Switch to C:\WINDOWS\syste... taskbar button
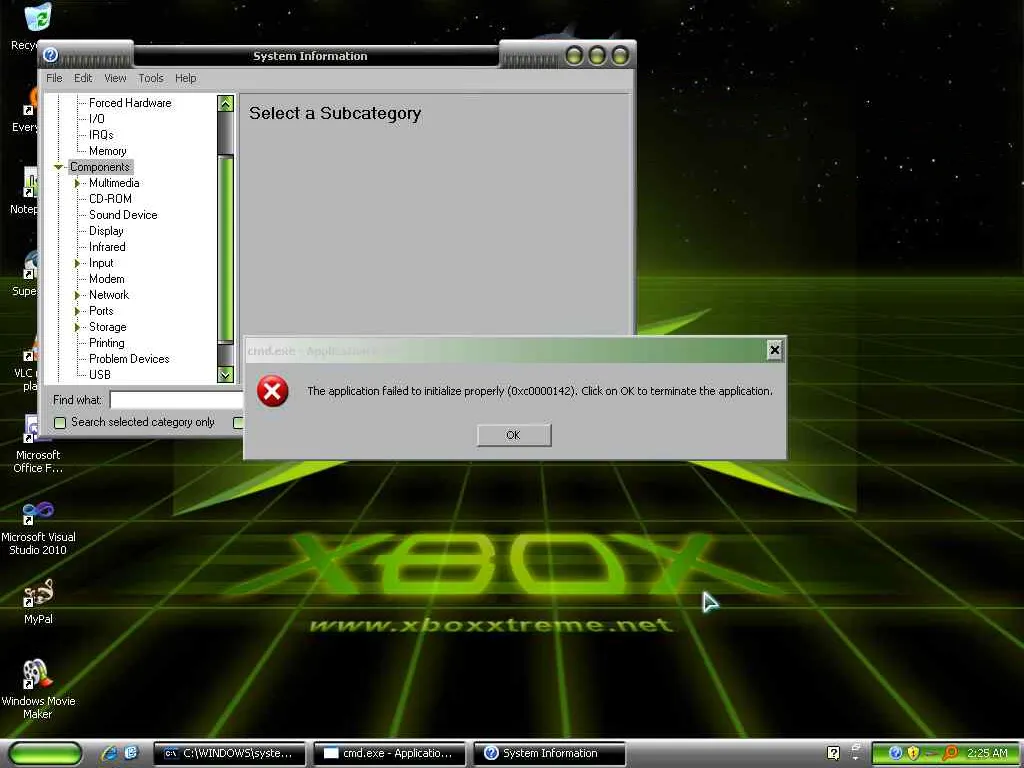 [230, 754]
